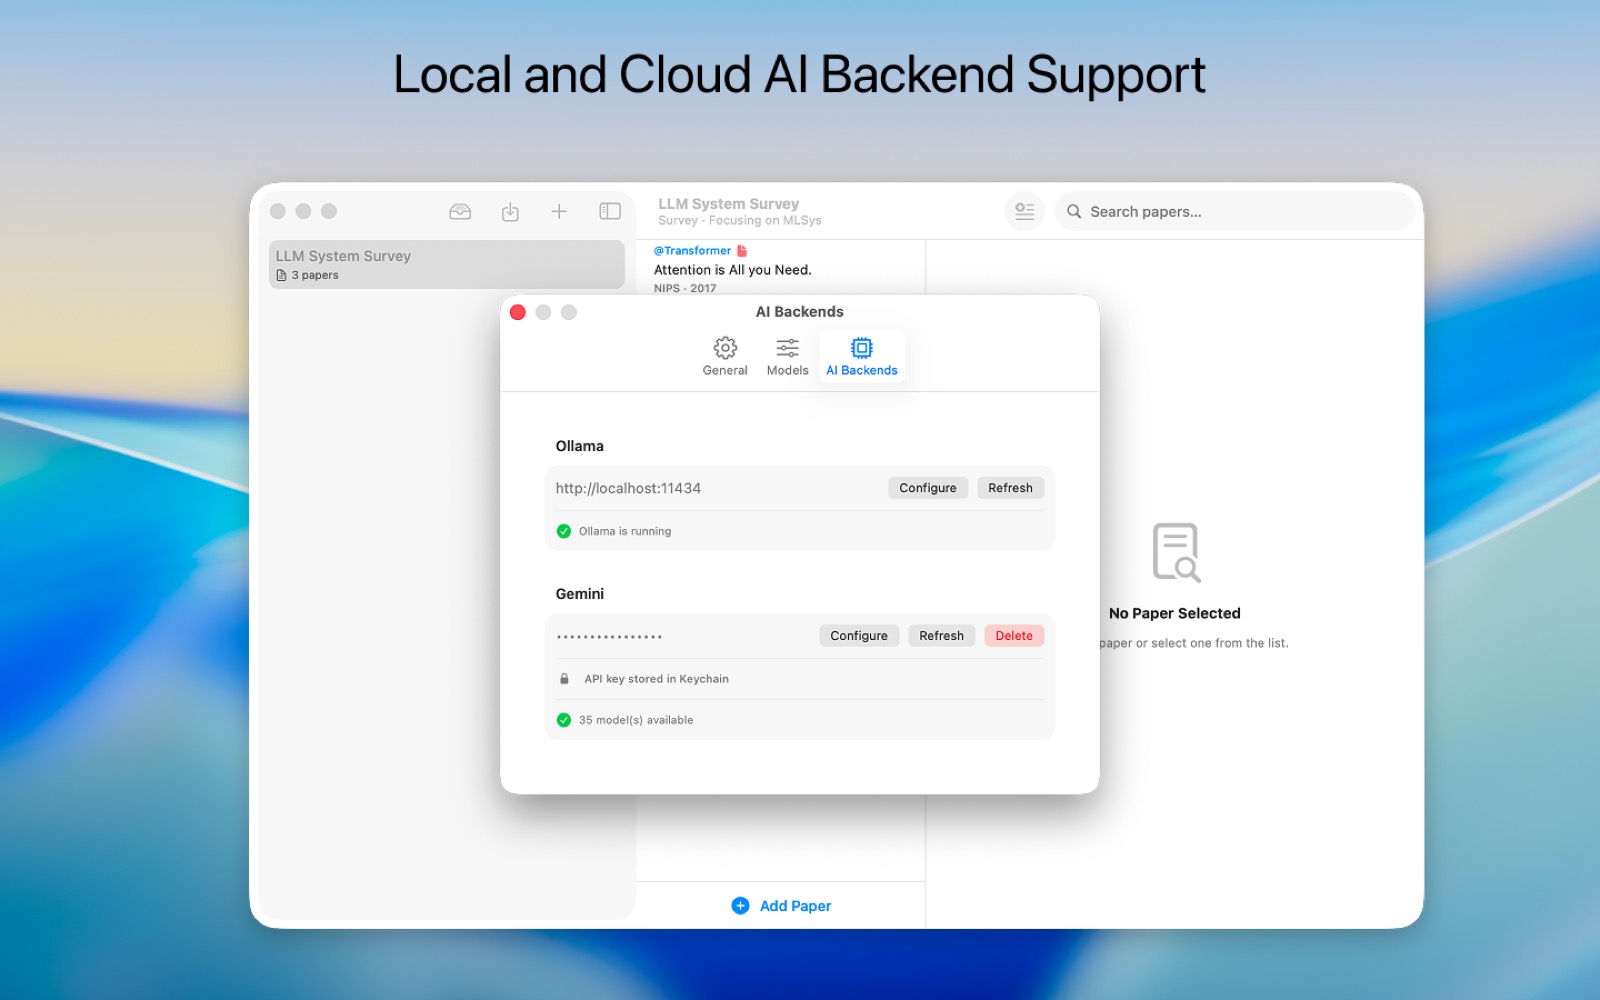1600x1000 pixels.
Task: Click the No Paper Selected document icon
Action: pyautogui.click(x=1176, y=552)
